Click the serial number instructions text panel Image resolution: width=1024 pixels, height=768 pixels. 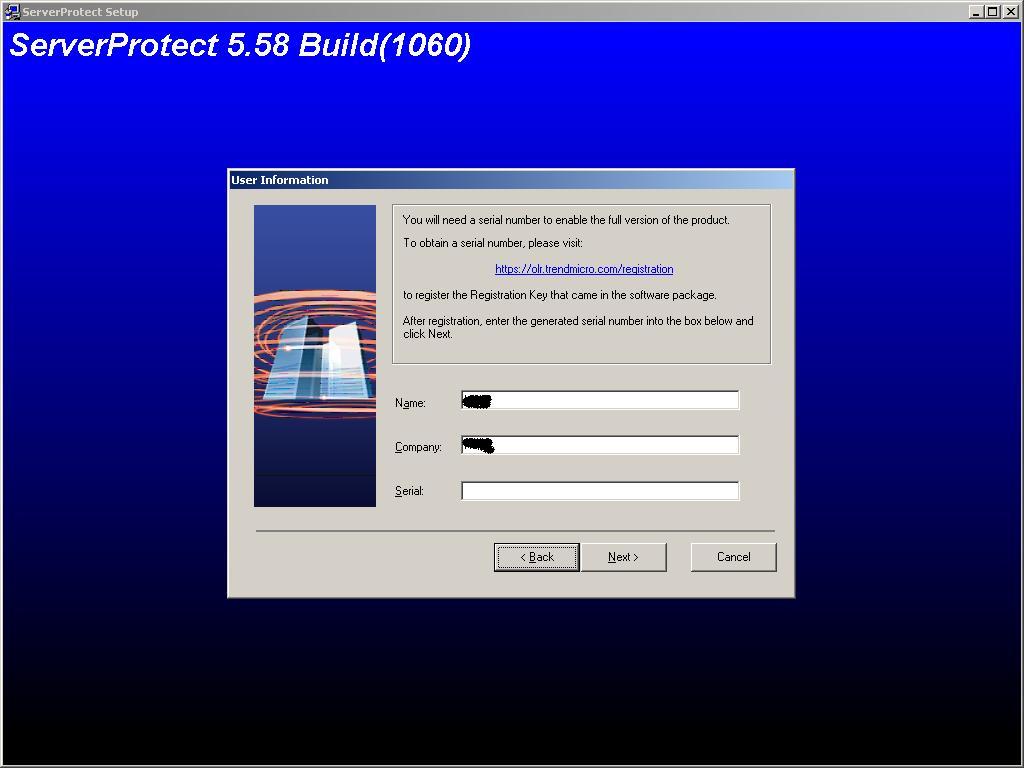[580, 283]
